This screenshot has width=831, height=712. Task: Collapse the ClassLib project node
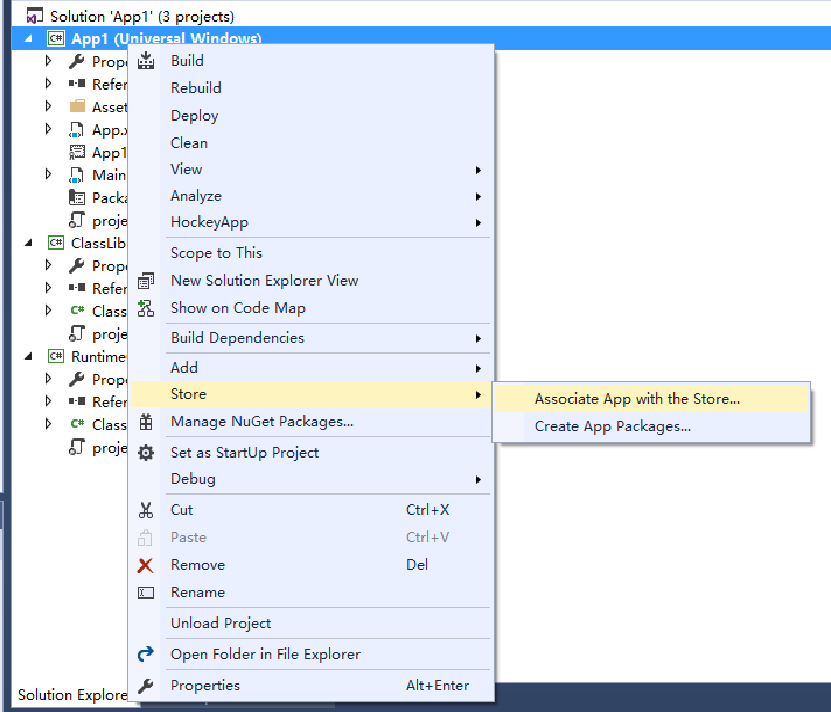tap(29, 243)
